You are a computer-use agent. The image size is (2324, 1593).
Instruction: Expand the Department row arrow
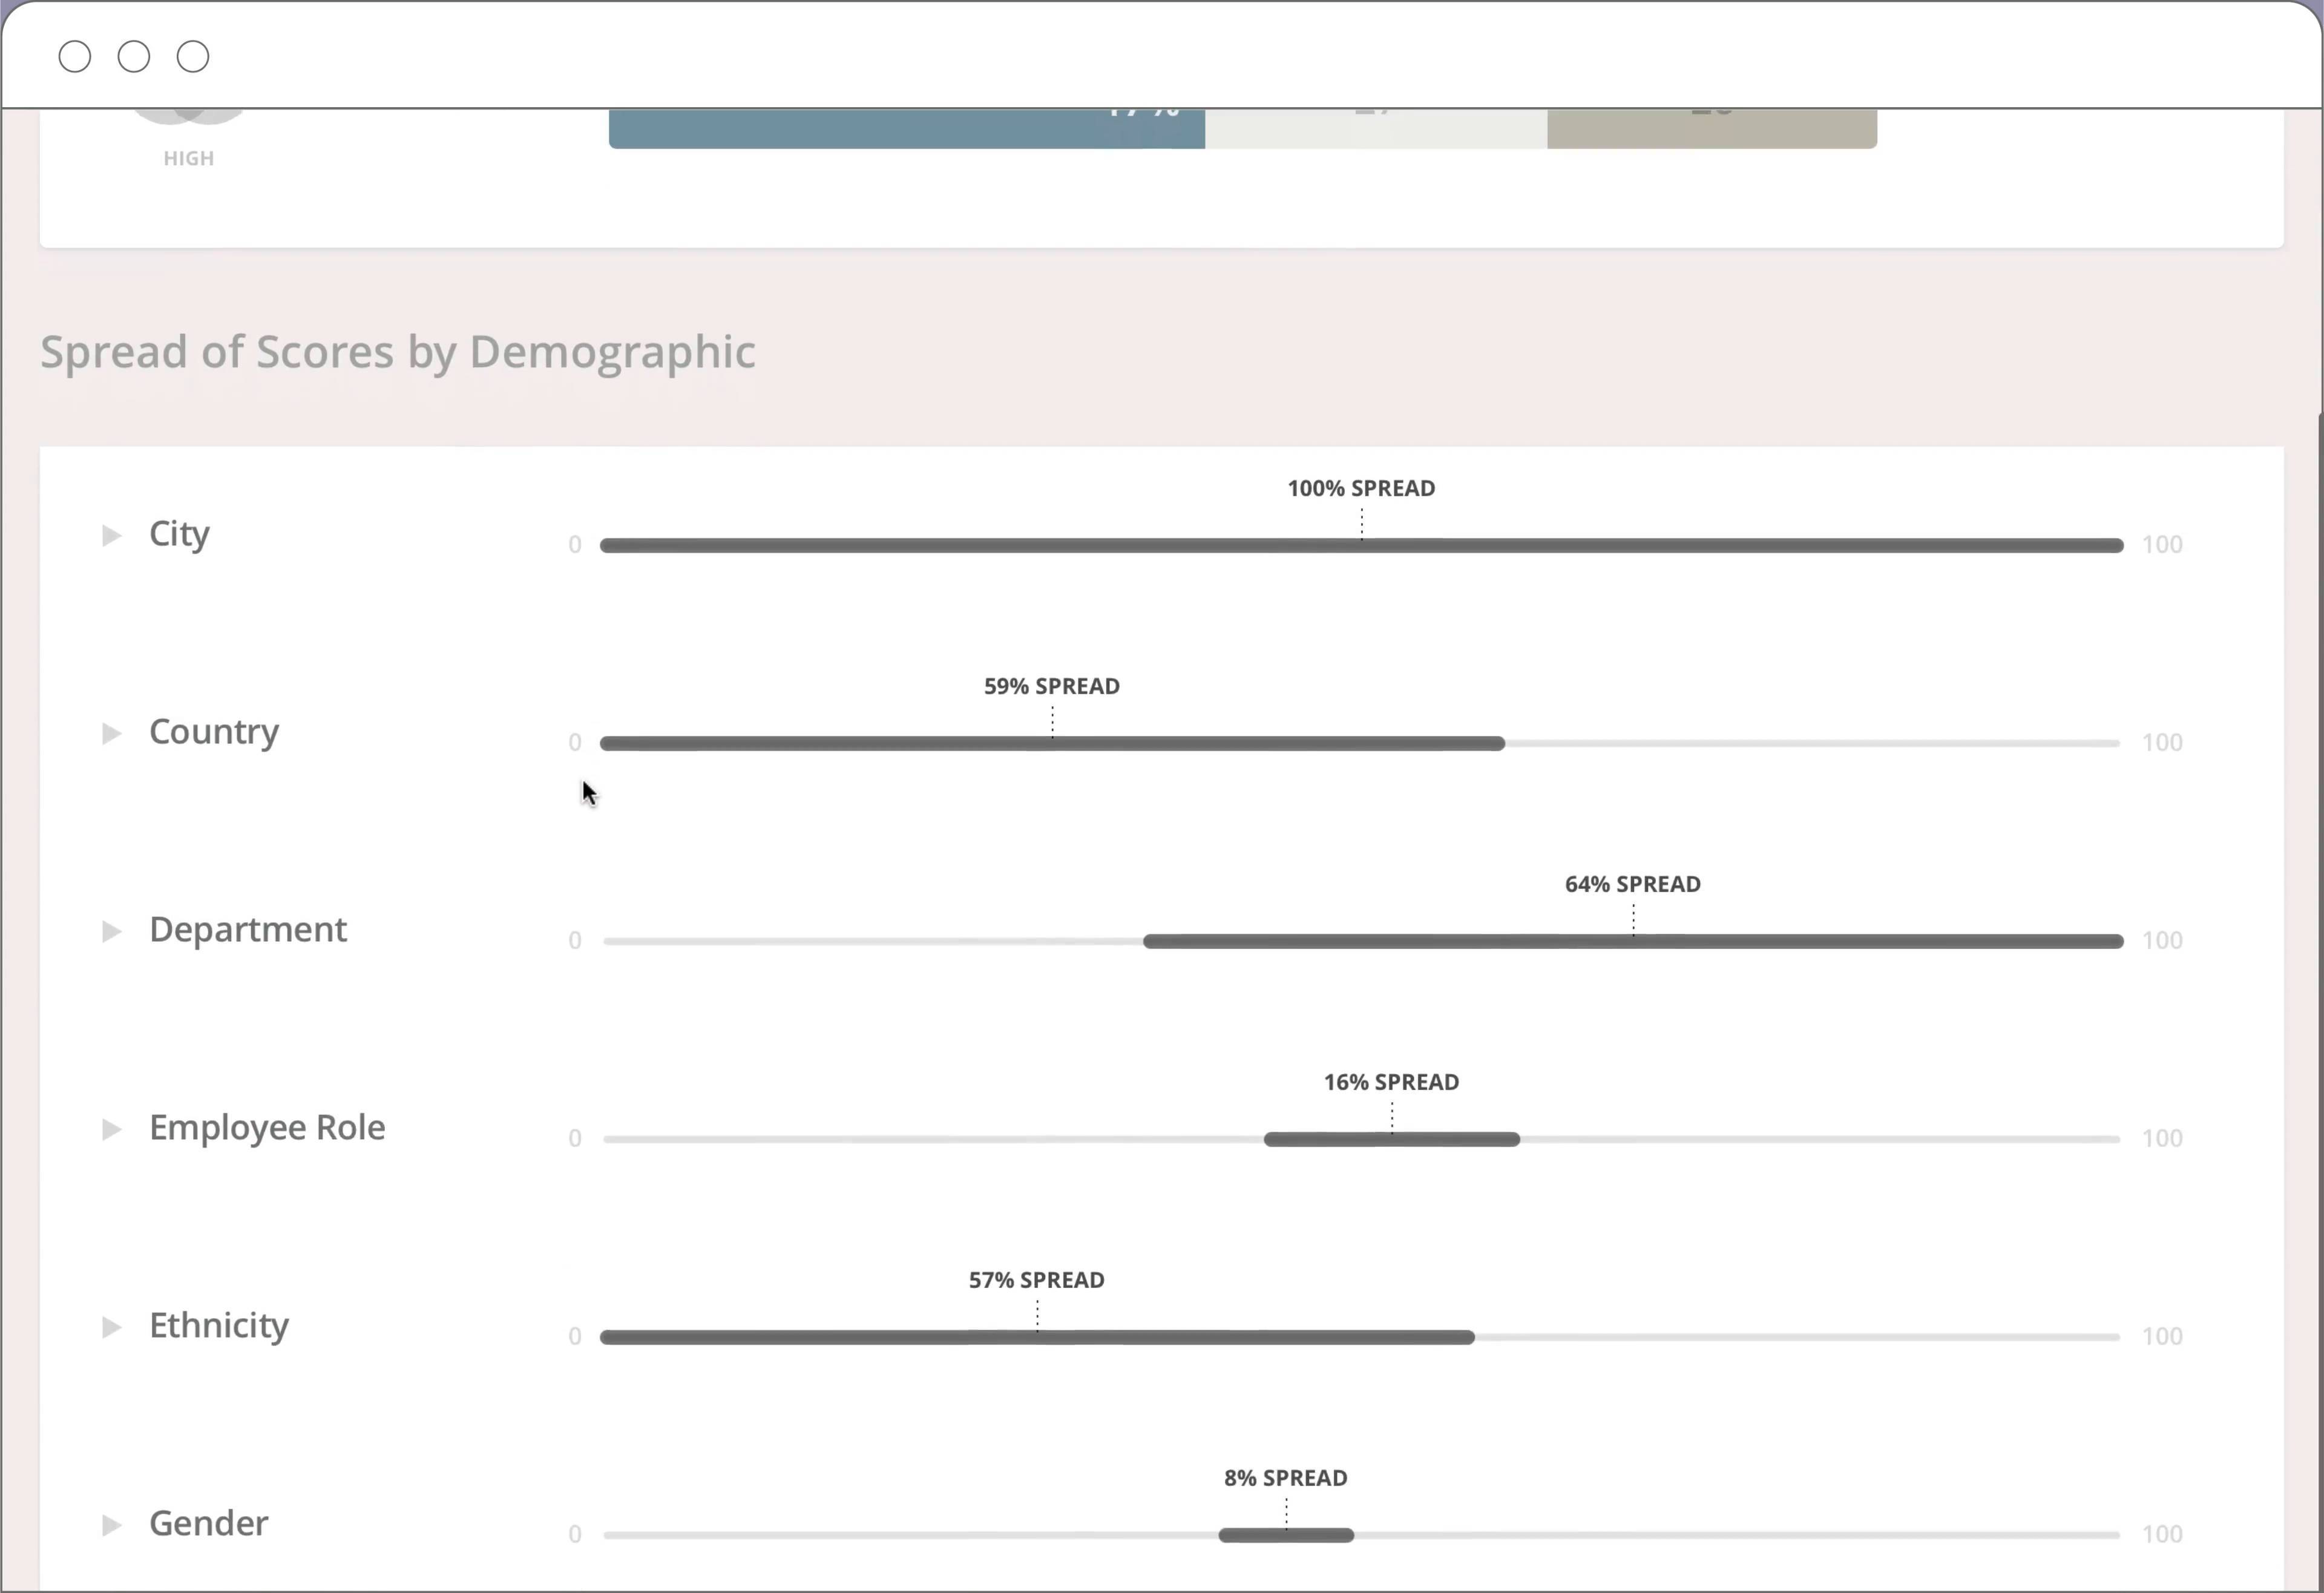pyautogui.click(x=112, y=931)
